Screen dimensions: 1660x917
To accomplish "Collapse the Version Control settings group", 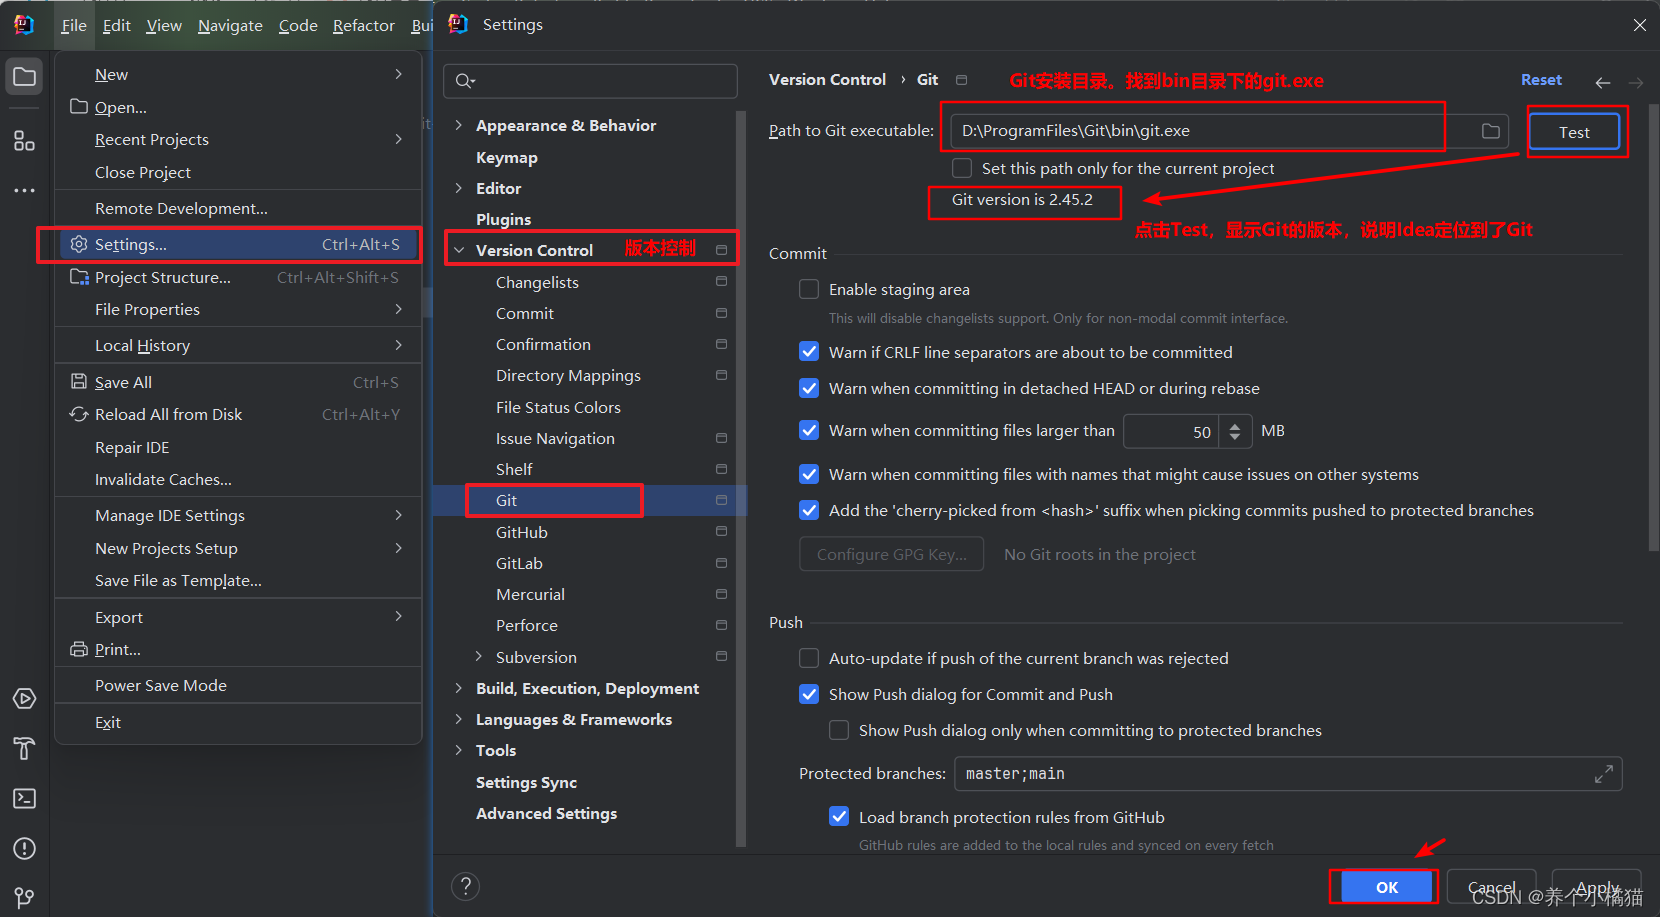I will pyautogui.click(x=459, y=250).
